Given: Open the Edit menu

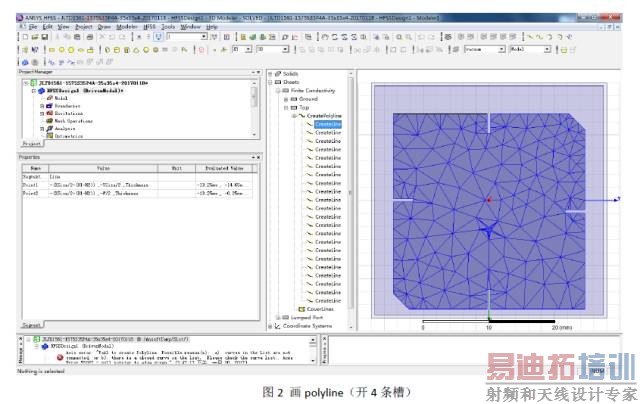Looking at the screenshot, I should tap(47, 27).
